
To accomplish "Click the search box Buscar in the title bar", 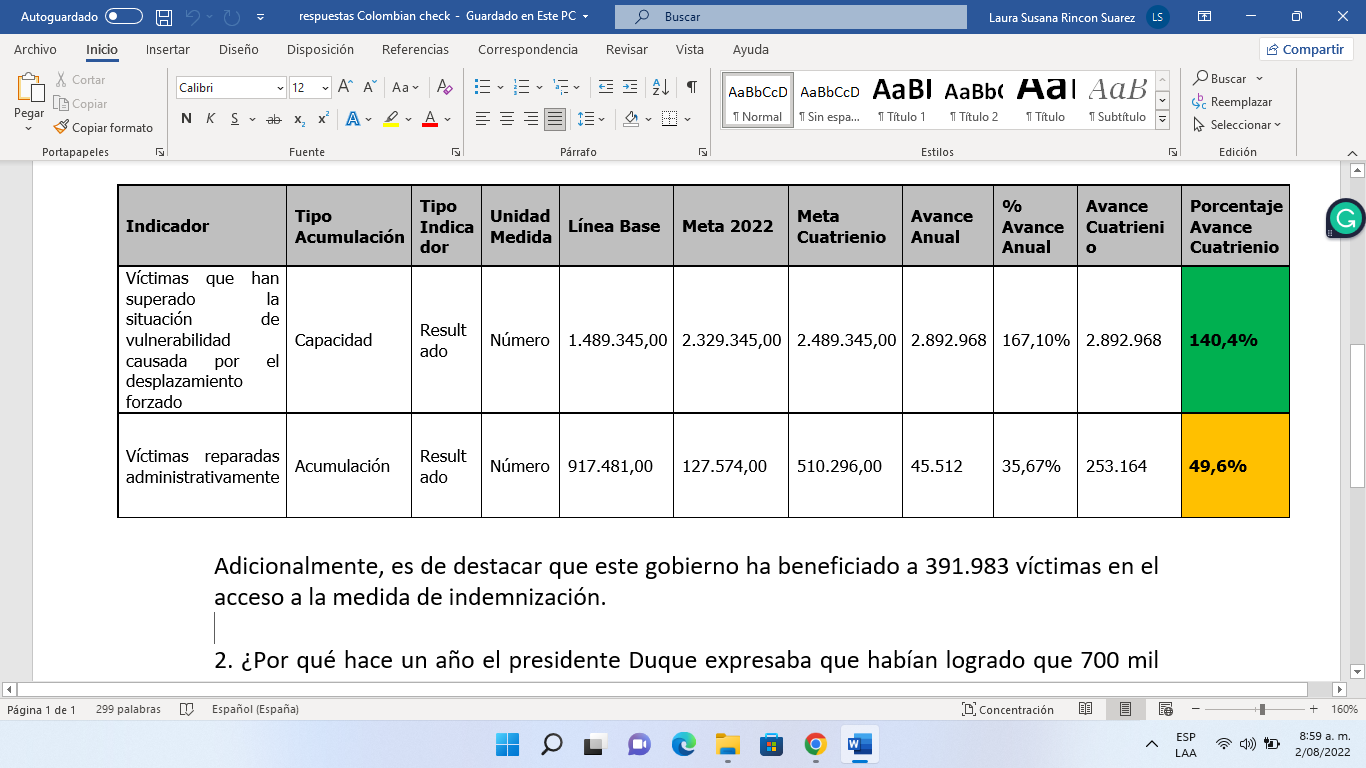I will click(791, 17).
